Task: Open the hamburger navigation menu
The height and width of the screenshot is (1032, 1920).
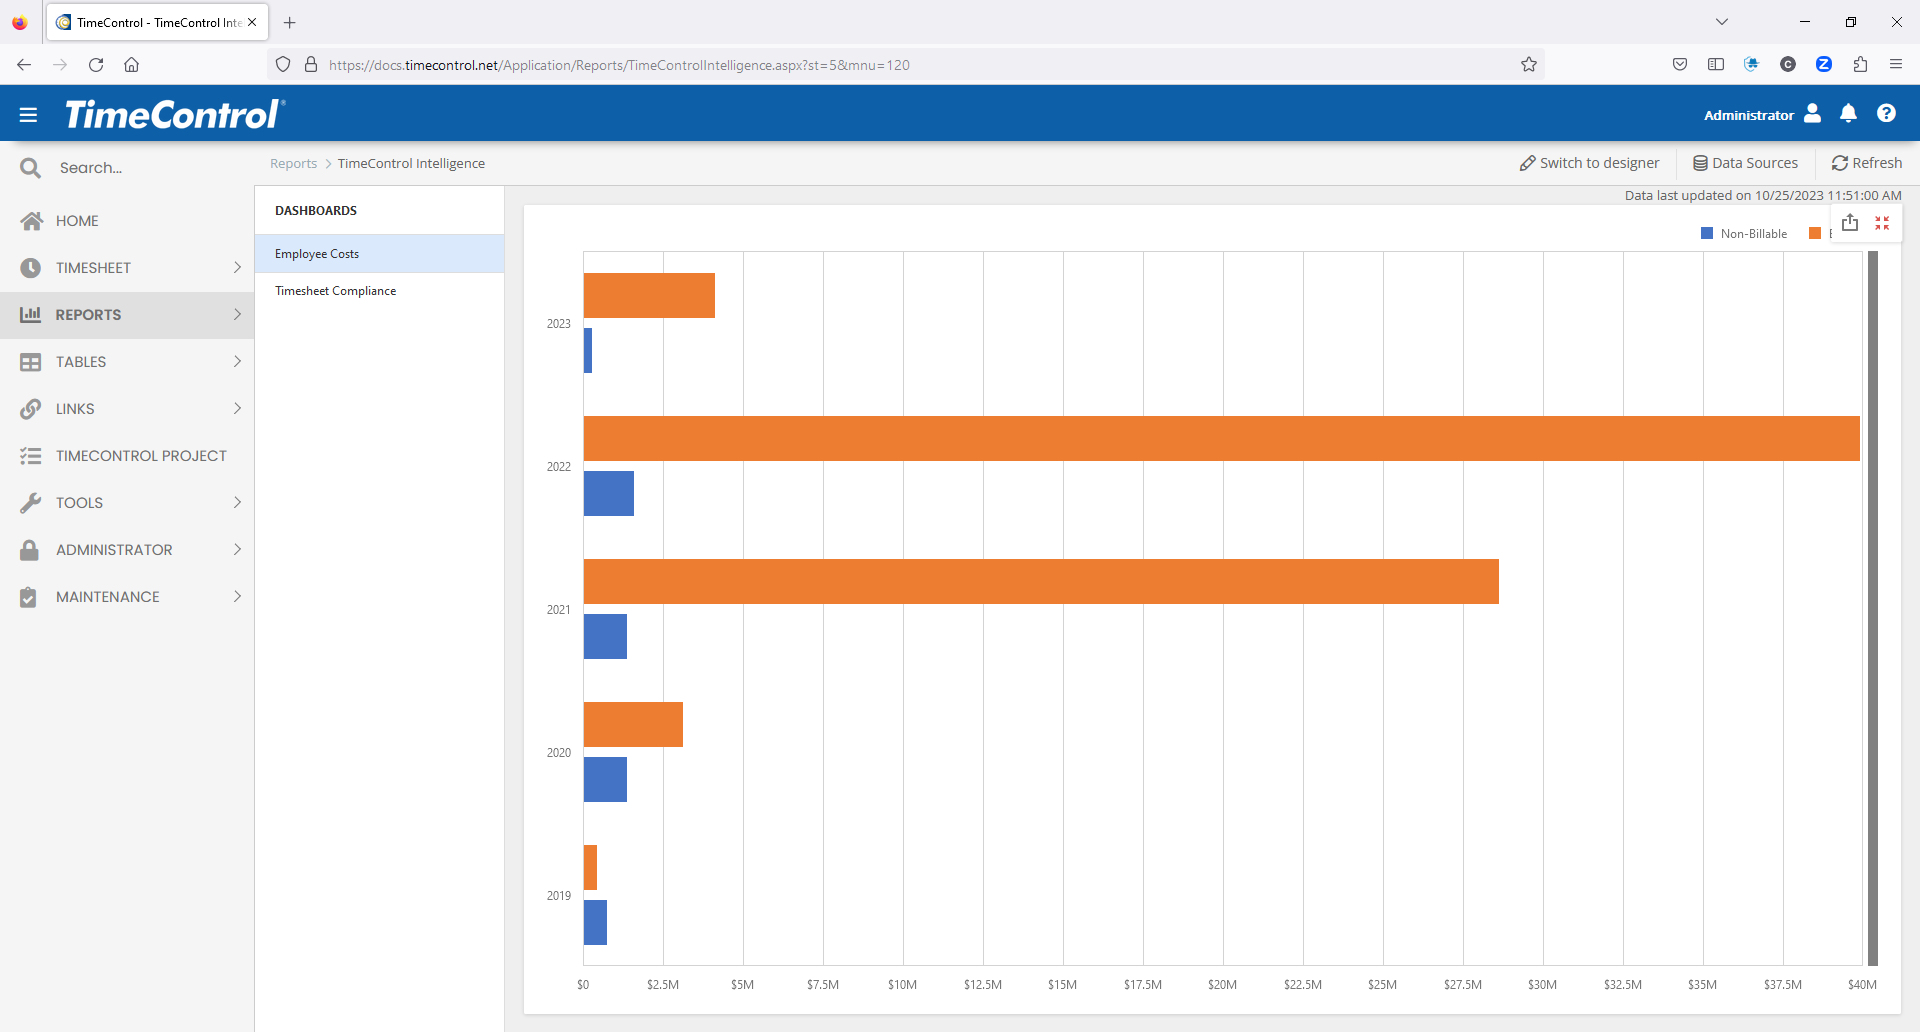Action: coord(28,115)
